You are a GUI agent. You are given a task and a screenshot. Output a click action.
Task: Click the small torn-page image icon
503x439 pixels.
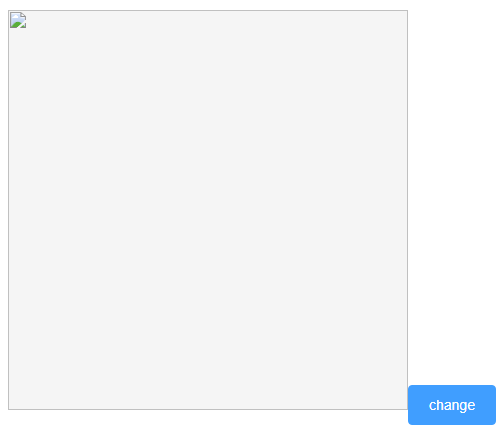(18, 20)
